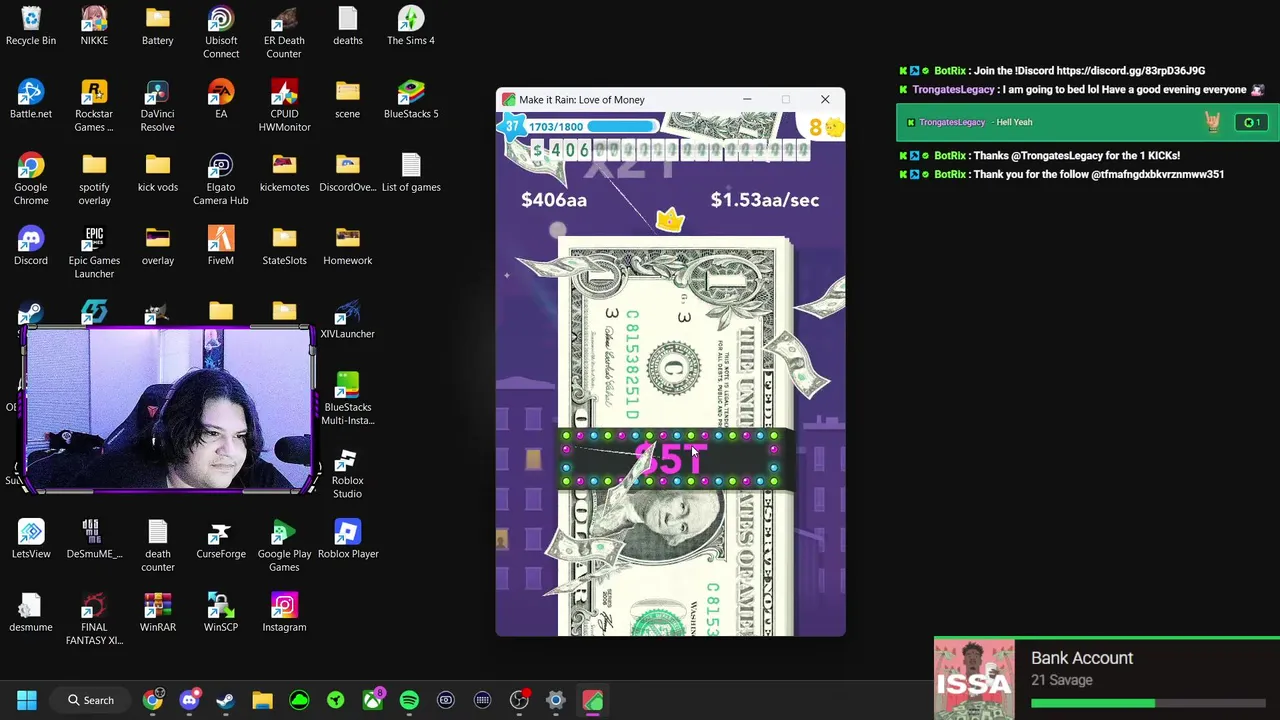
Task: Launch Roblox Studio from the desktop
Action: 347,472
